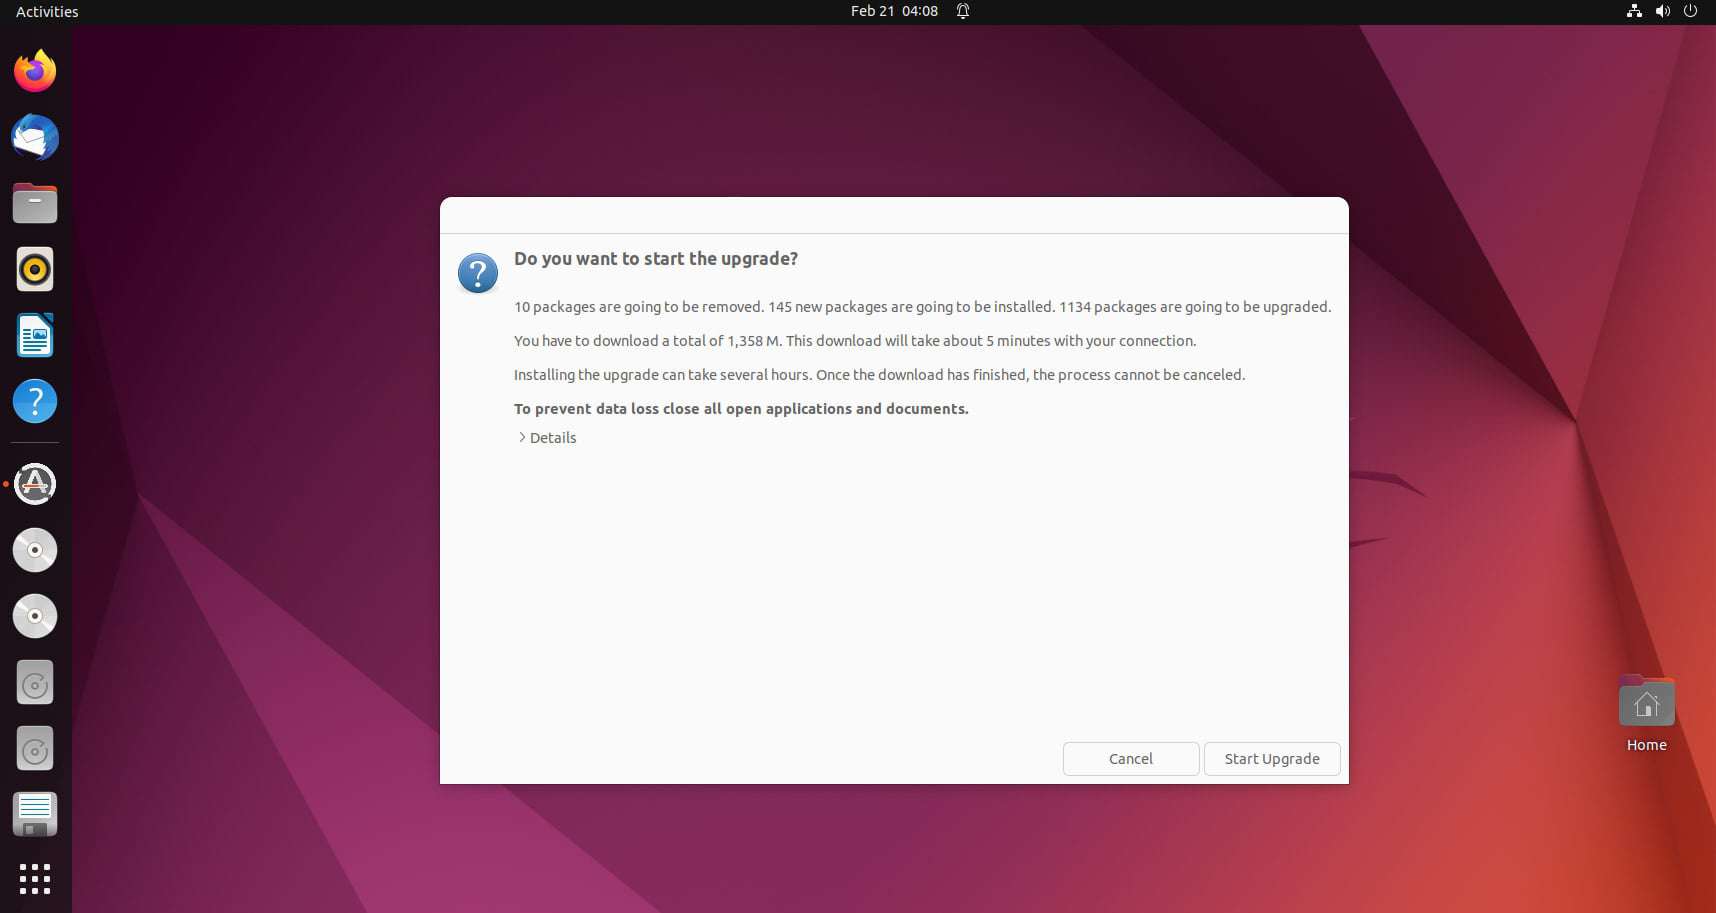Click the floppy disk drive icon
1716x913 pixels.
[34, 814]
